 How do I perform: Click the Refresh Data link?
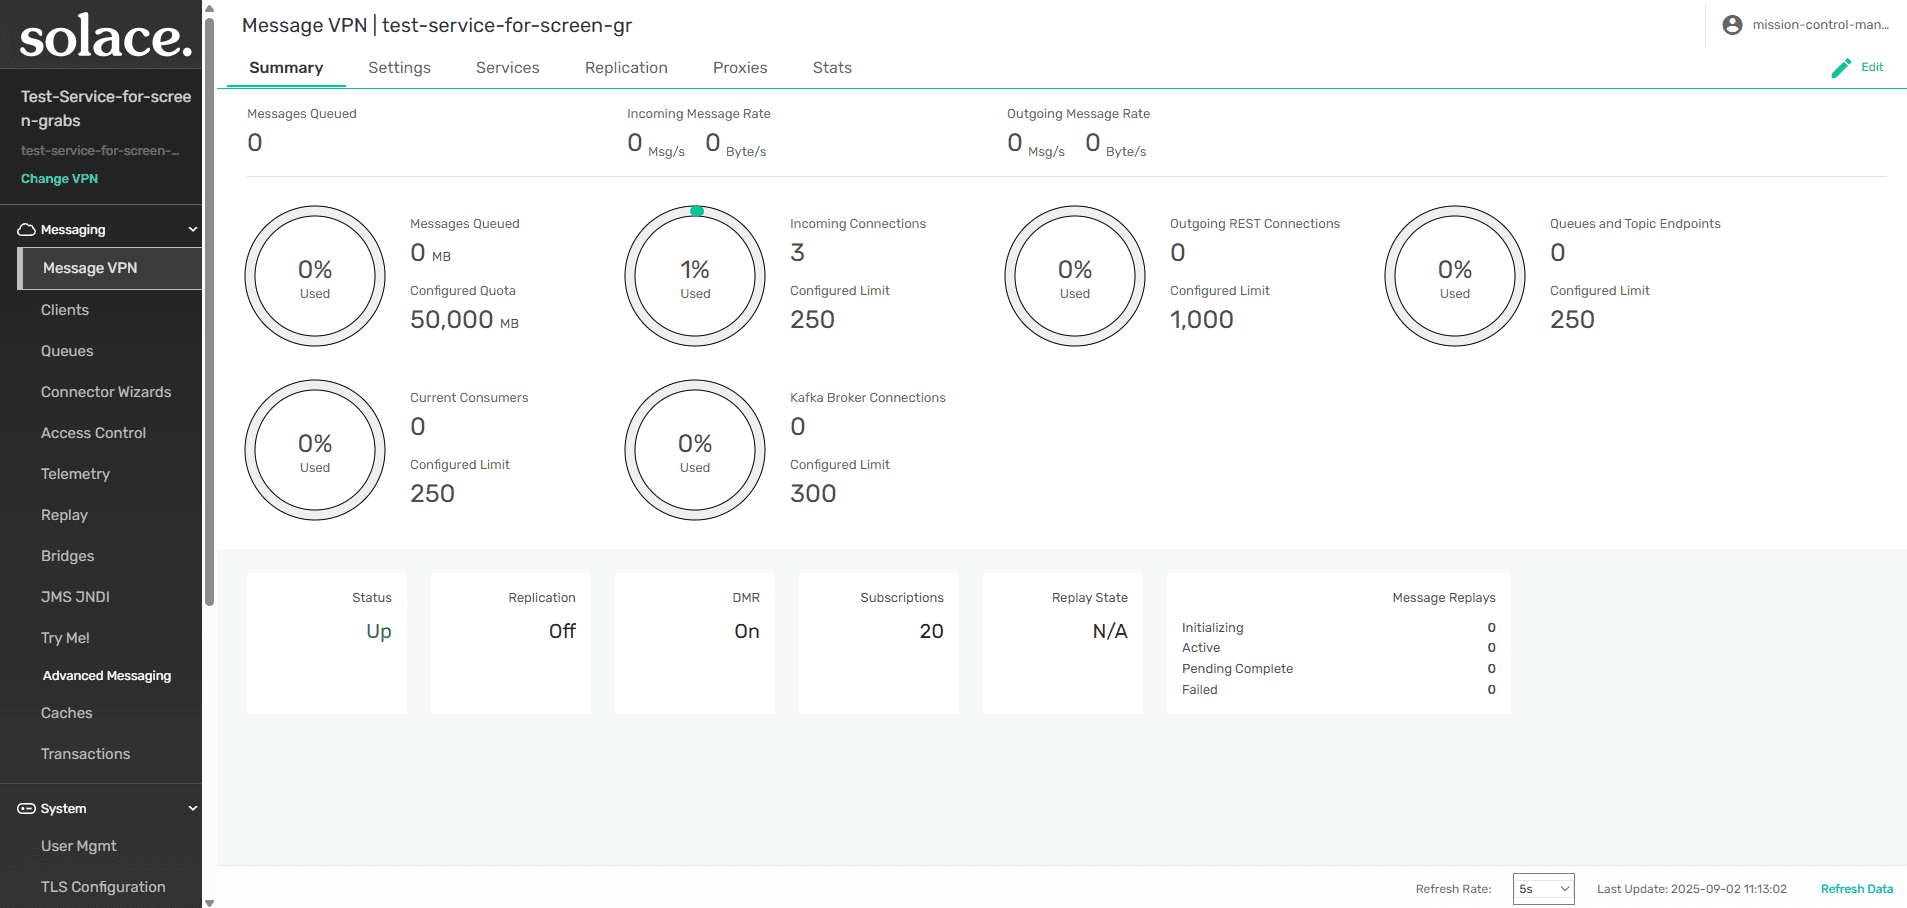(1856, 889)
